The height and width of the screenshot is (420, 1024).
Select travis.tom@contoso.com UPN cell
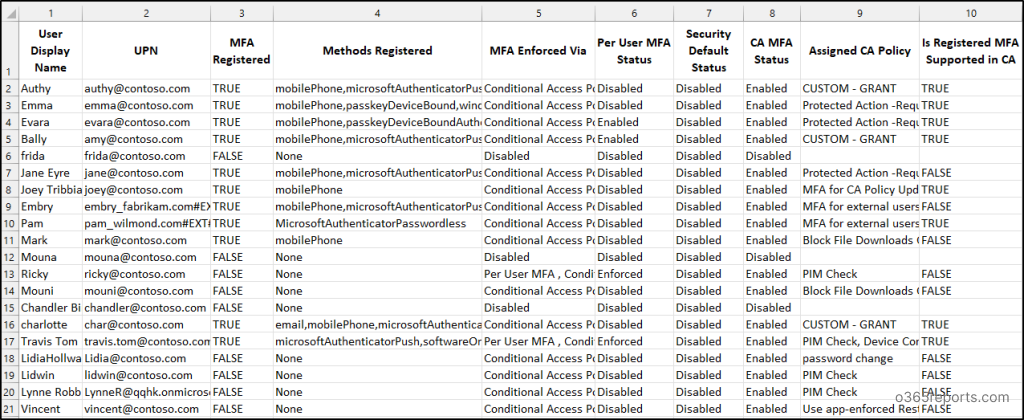click(x=146, y=342)
